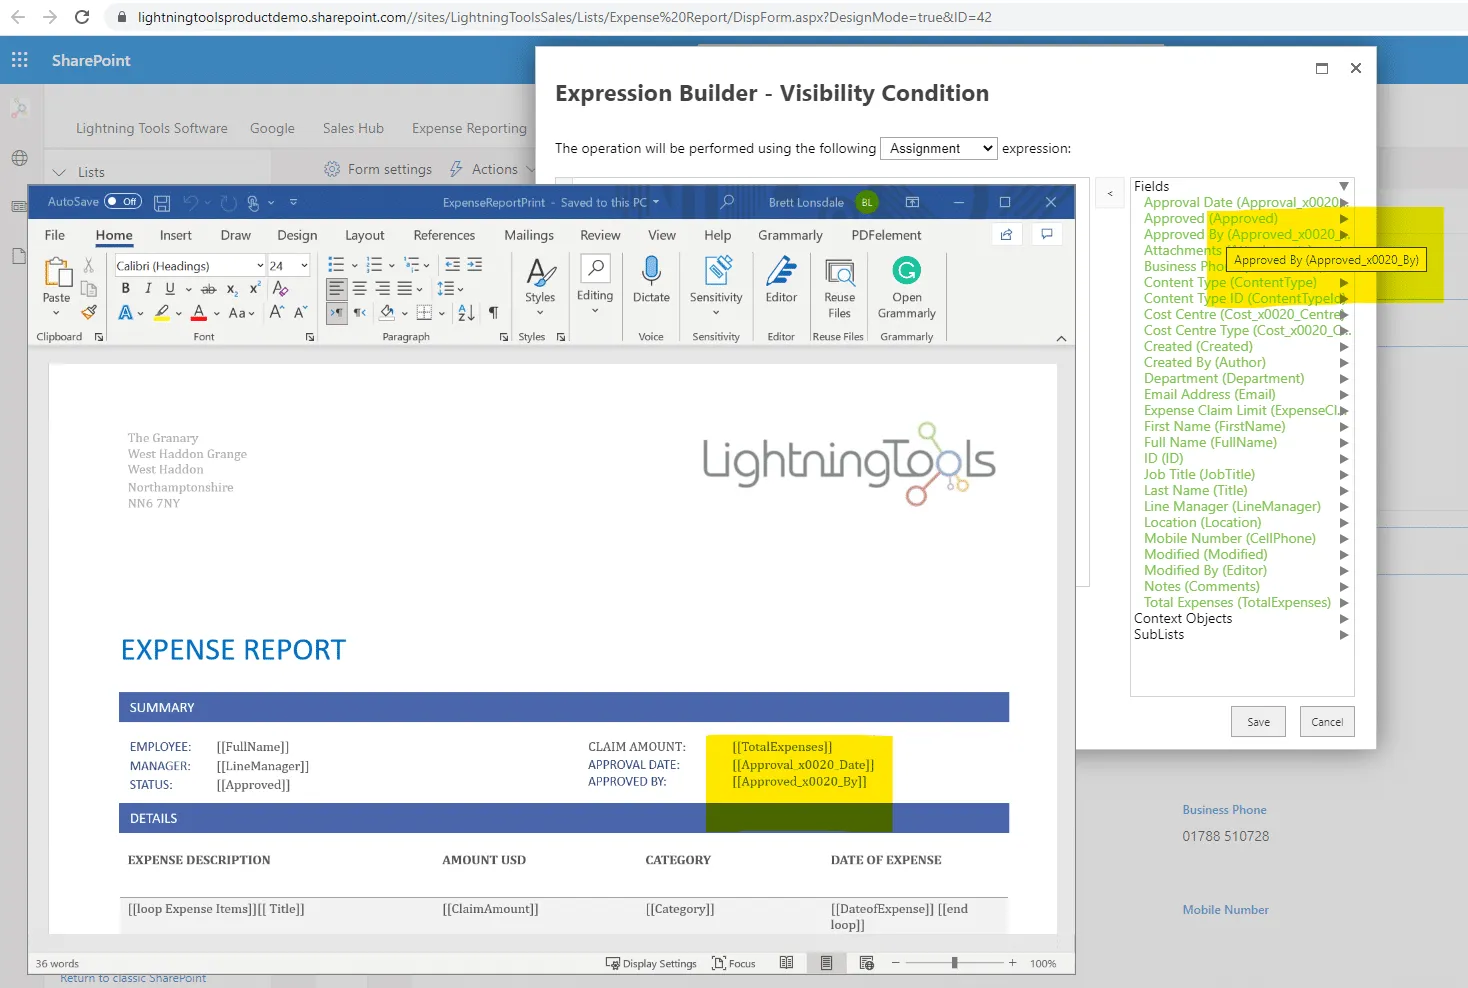1468x988 pixels.
Task: Apply text highlight color
Action: tap(163, 313)
